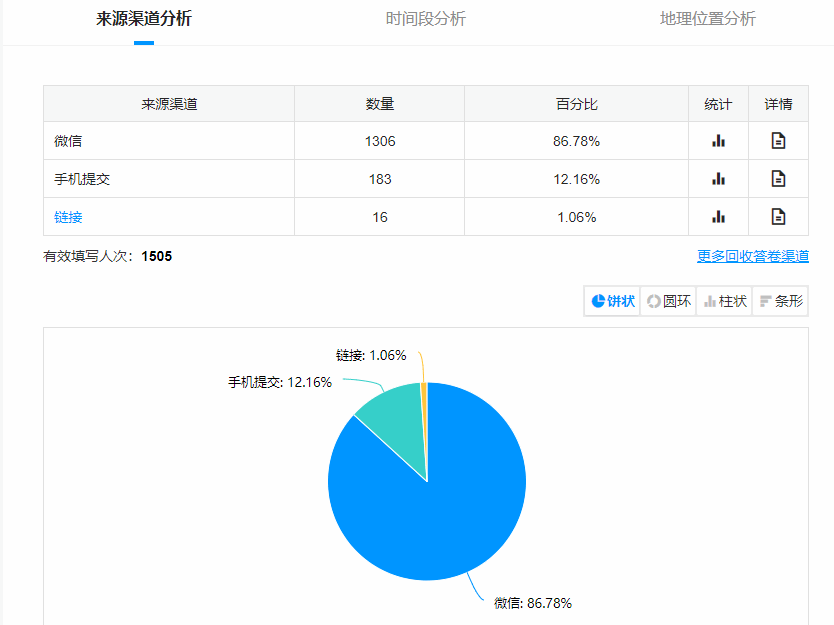Viewport: 834px width, 625px height.
Task: View details document icon for 链接
Action: point(778,217)
